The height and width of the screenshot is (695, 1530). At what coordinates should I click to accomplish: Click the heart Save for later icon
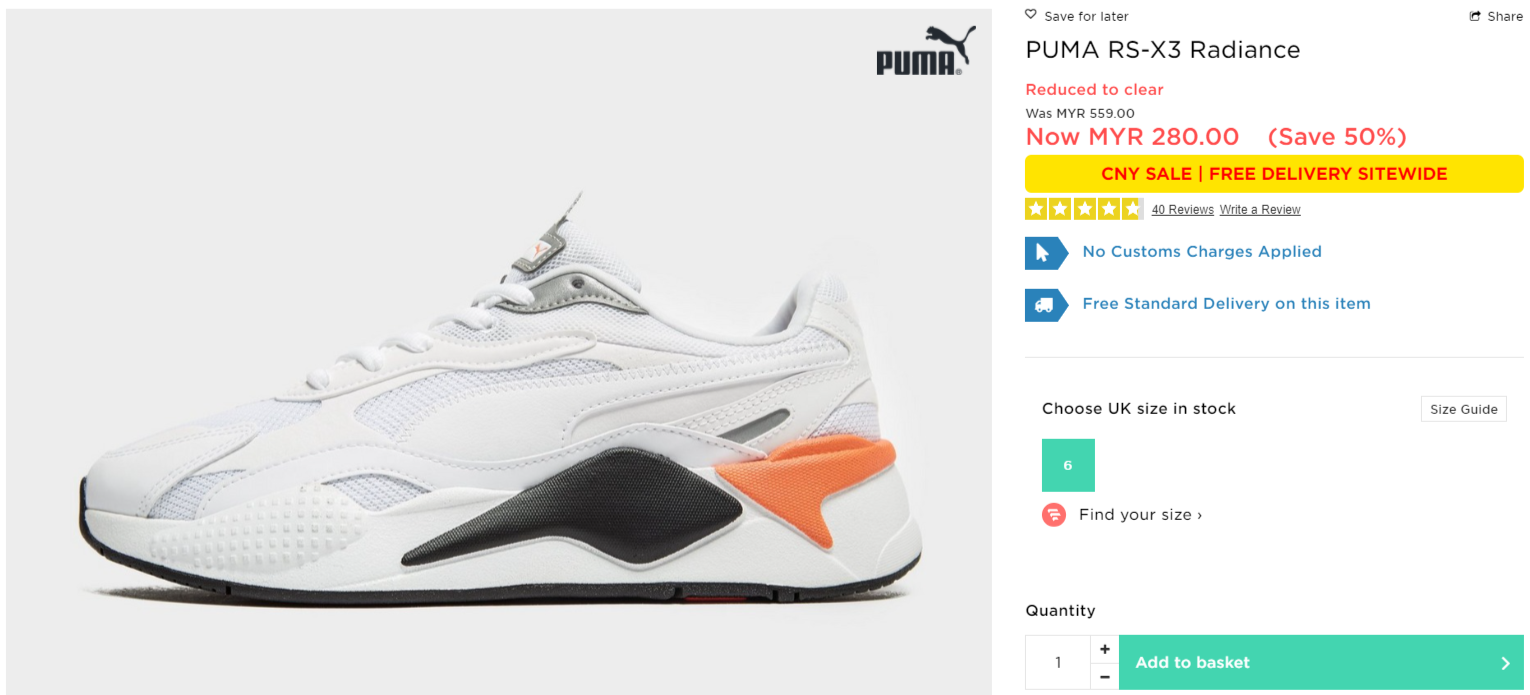(1031, 15)
